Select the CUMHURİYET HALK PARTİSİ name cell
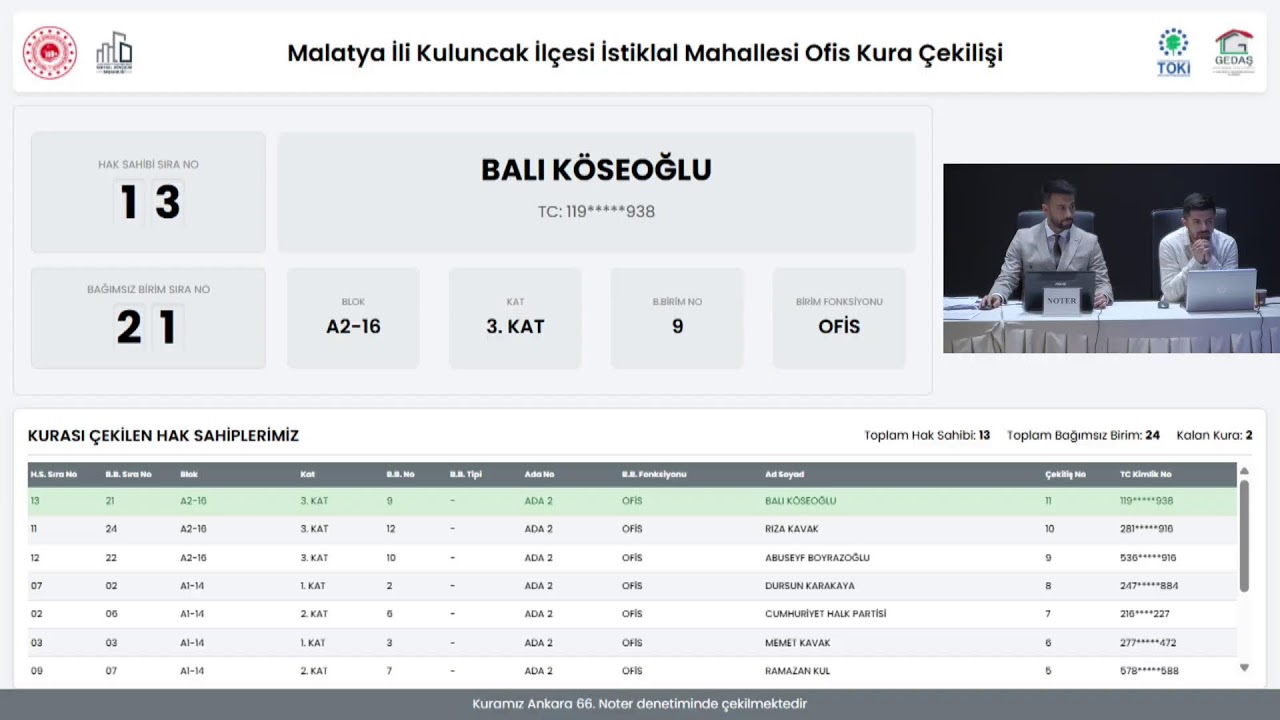The height and width of the screenshot is (720, 1280). coord(825,614)
